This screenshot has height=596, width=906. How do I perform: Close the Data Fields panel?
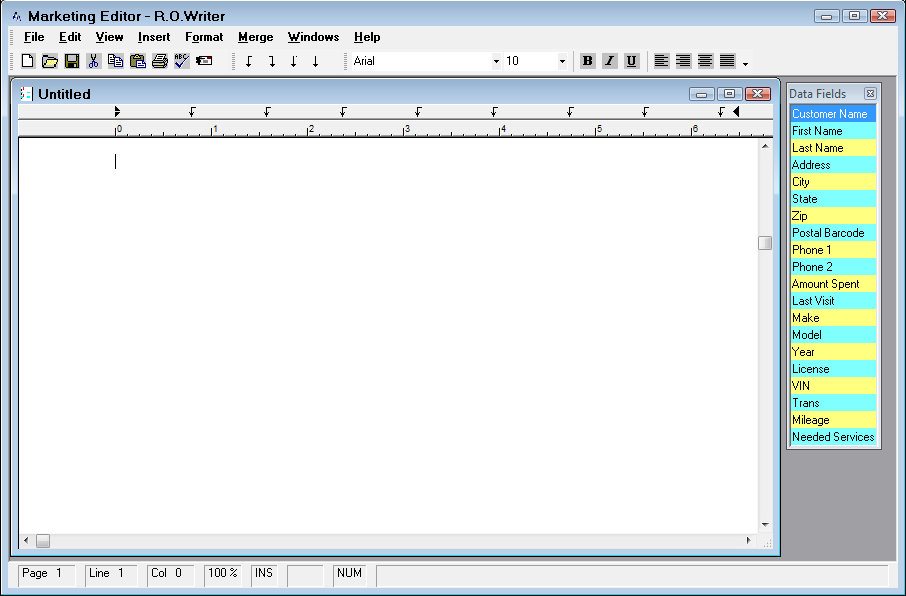869,93
